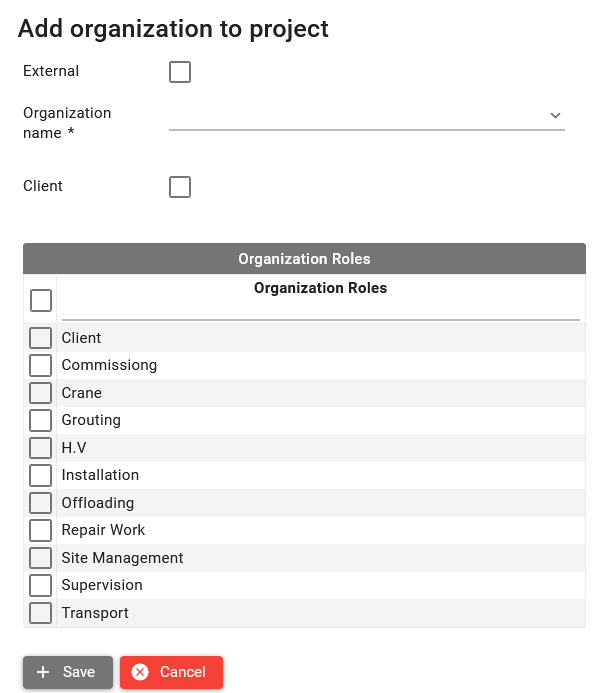Expand the Organization name dropdown arrow
Viewport: 603px width, 693px height.
point(556,116)
